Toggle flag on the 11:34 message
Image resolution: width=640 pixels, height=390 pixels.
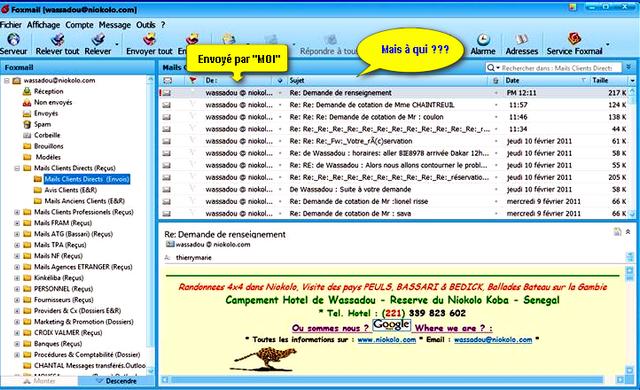coord(192,129)
